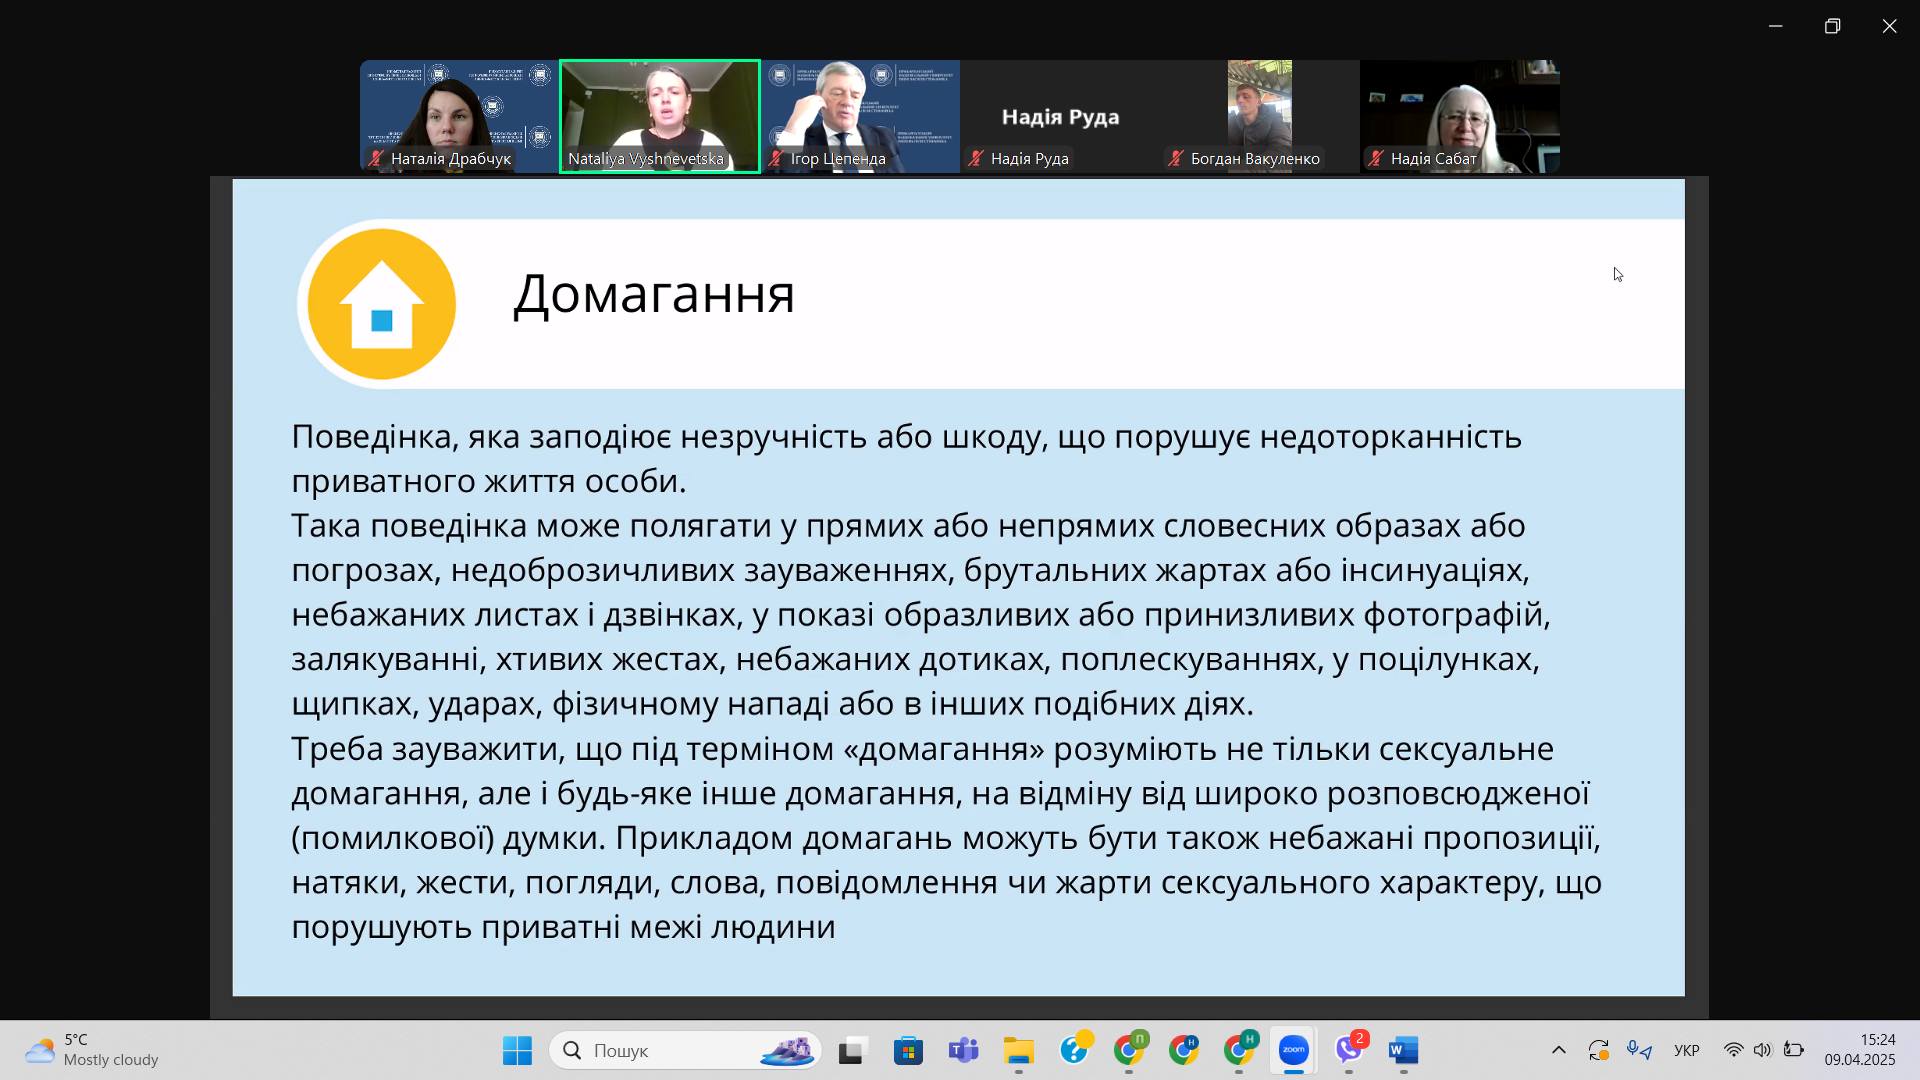
Task: Switch the УКР keyboard language indicator
Action: click(x=1686, y=1050)
